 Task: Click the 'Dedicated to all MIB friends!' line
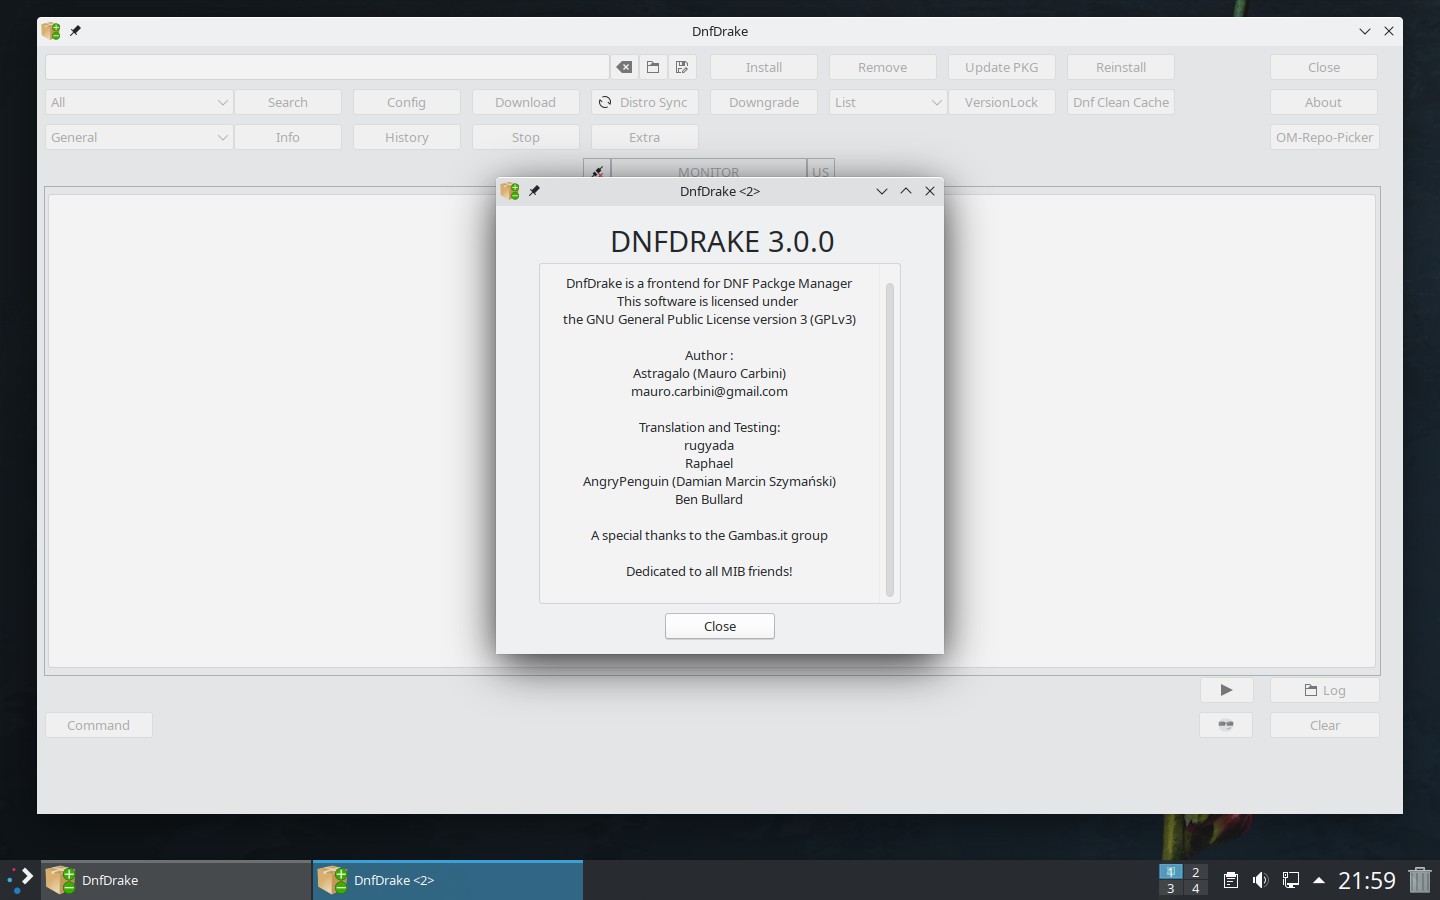[x=709, y=571]
